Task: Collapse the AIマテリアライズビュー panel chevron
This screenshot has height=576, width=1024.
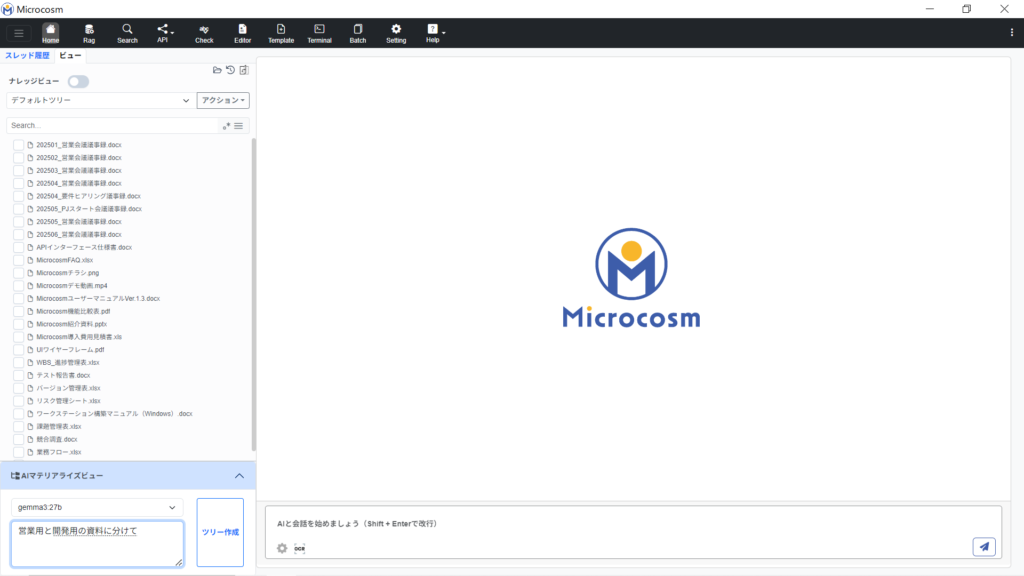Action: pyautogui.click(x=240, y=476)
